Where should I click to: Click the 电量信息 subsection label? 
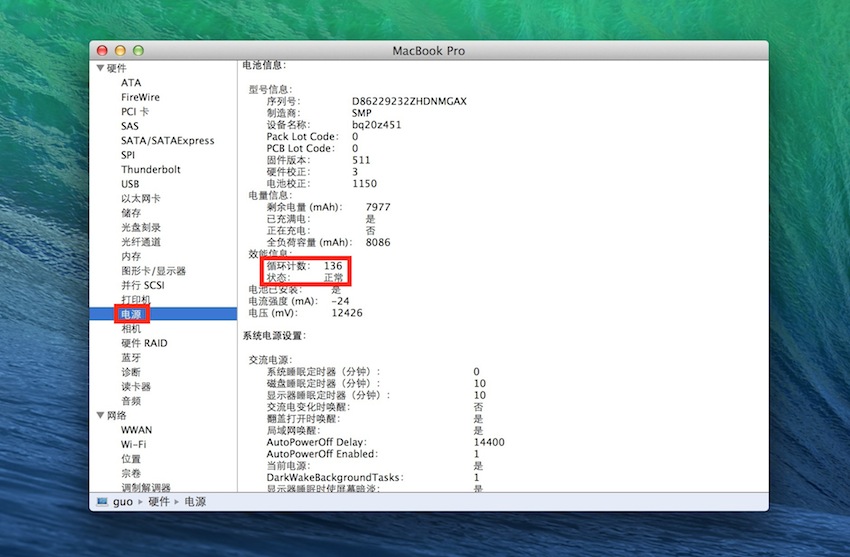click(271, 195)
